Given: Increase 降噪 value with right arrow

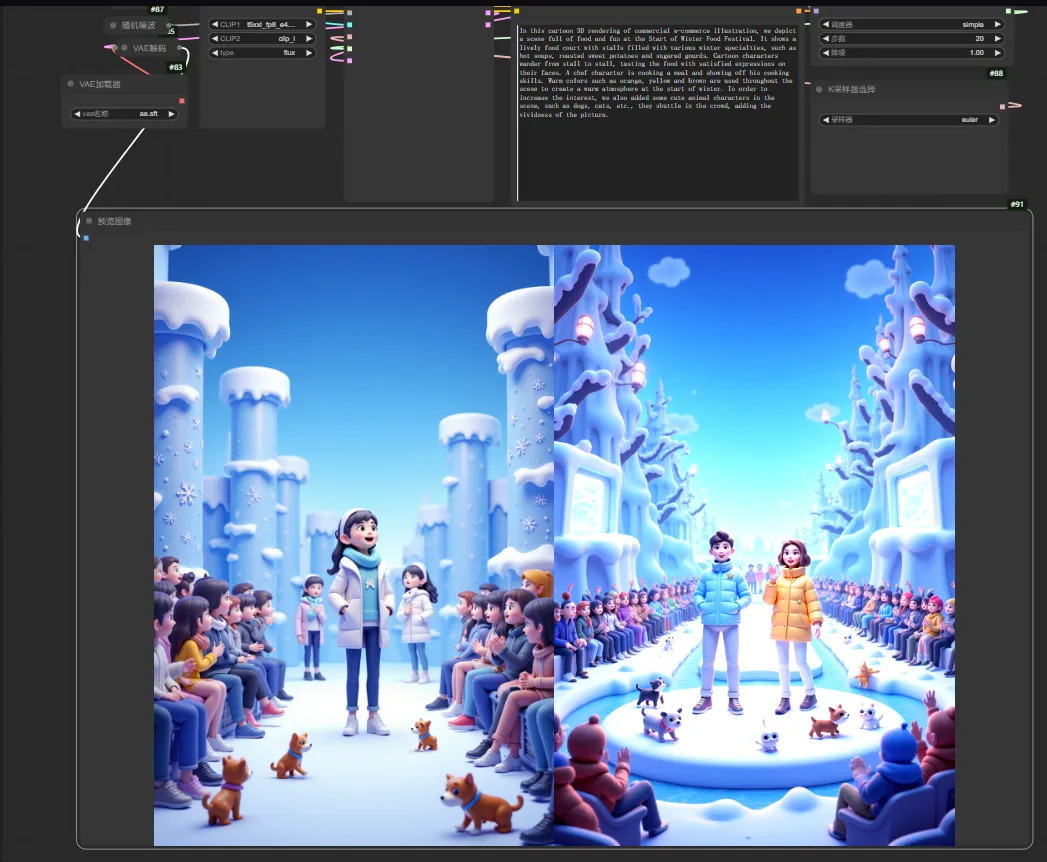Looking at the screenshot, I should coord(996,52).
